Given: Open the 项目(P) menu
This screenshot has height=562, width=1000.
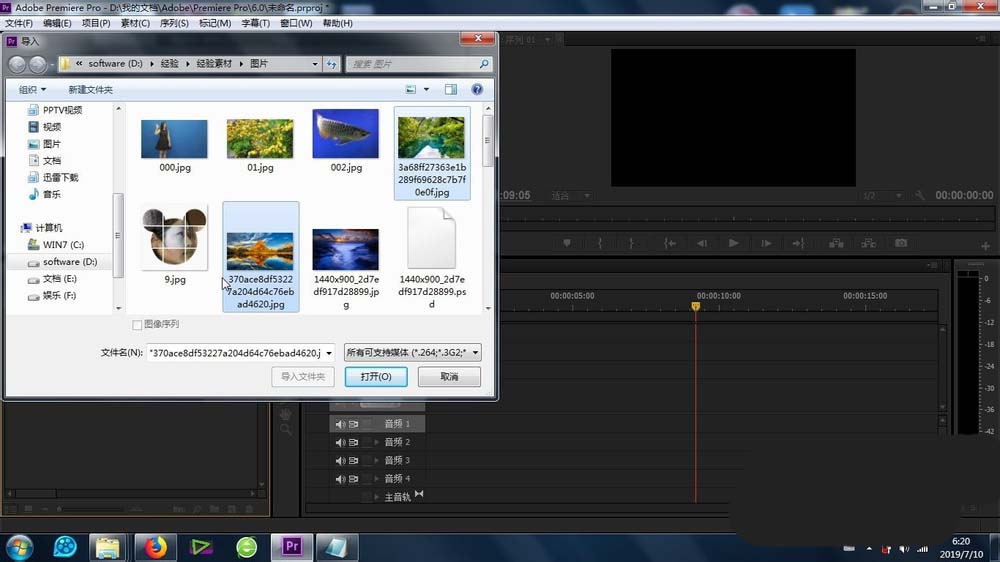Looking at the screenshot, I should (x=96, y=23).
